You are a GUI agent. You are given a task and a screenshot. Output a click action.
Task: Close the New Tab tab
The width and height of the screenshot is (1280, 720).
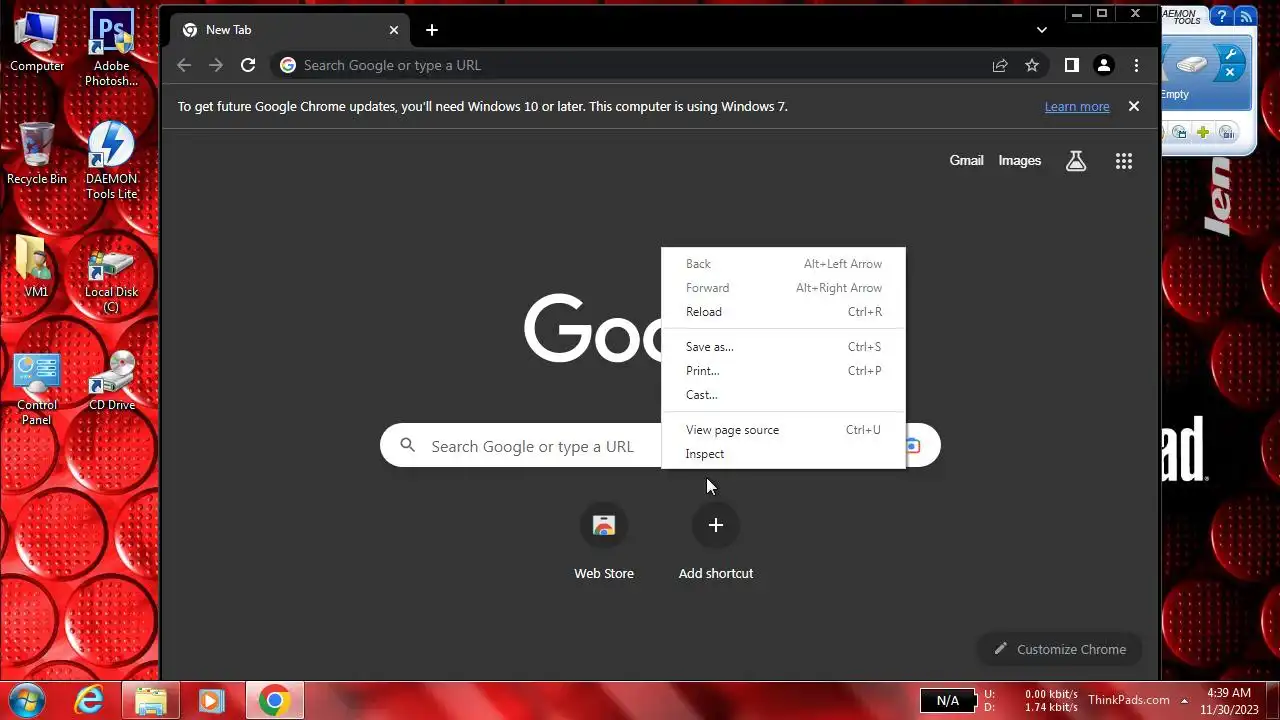click(x=394, y=30)
